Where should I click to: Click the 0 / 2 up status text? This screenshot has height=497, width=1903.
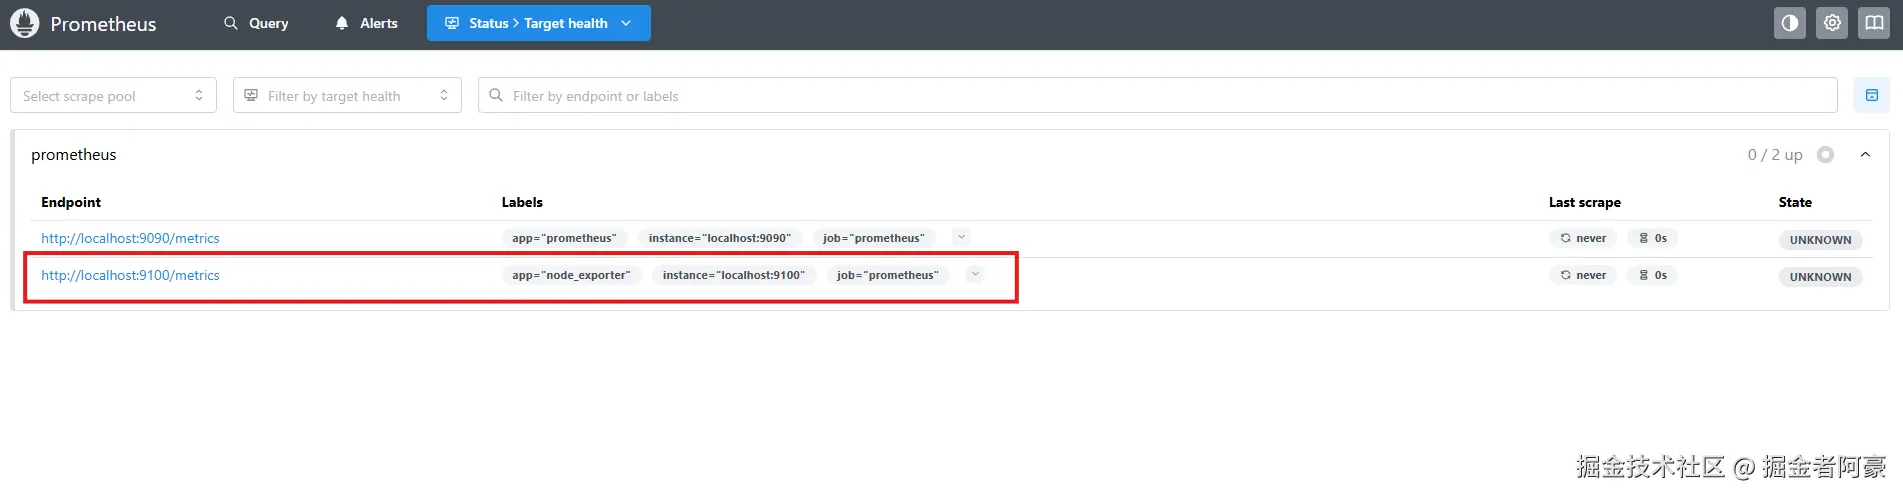[x=1775, y=154]
